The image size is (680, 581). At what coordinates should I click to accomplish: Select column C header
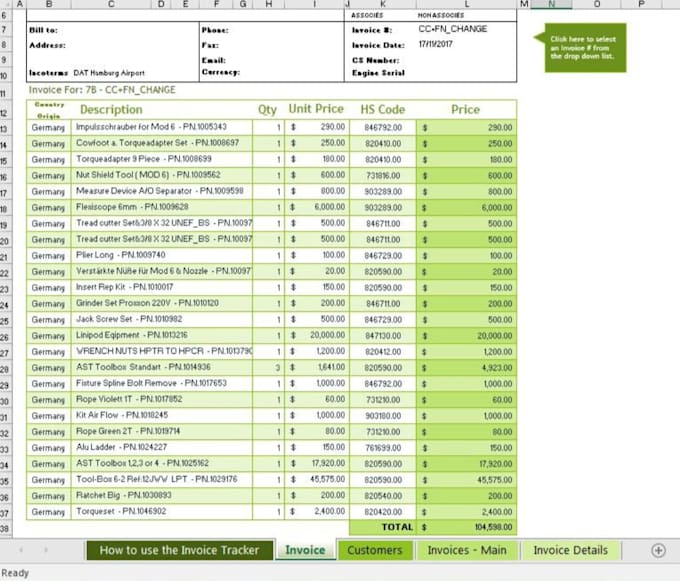point(111,4)
